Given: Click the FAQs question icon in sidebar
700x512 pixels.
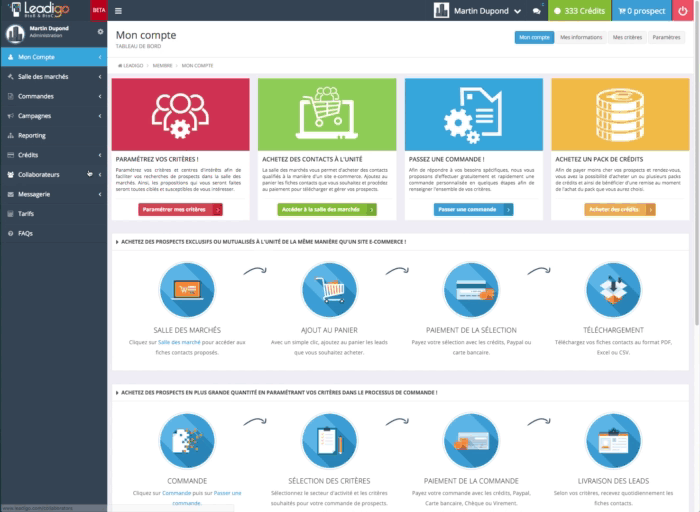Looking at the screenshot, I should click(11, 233).
